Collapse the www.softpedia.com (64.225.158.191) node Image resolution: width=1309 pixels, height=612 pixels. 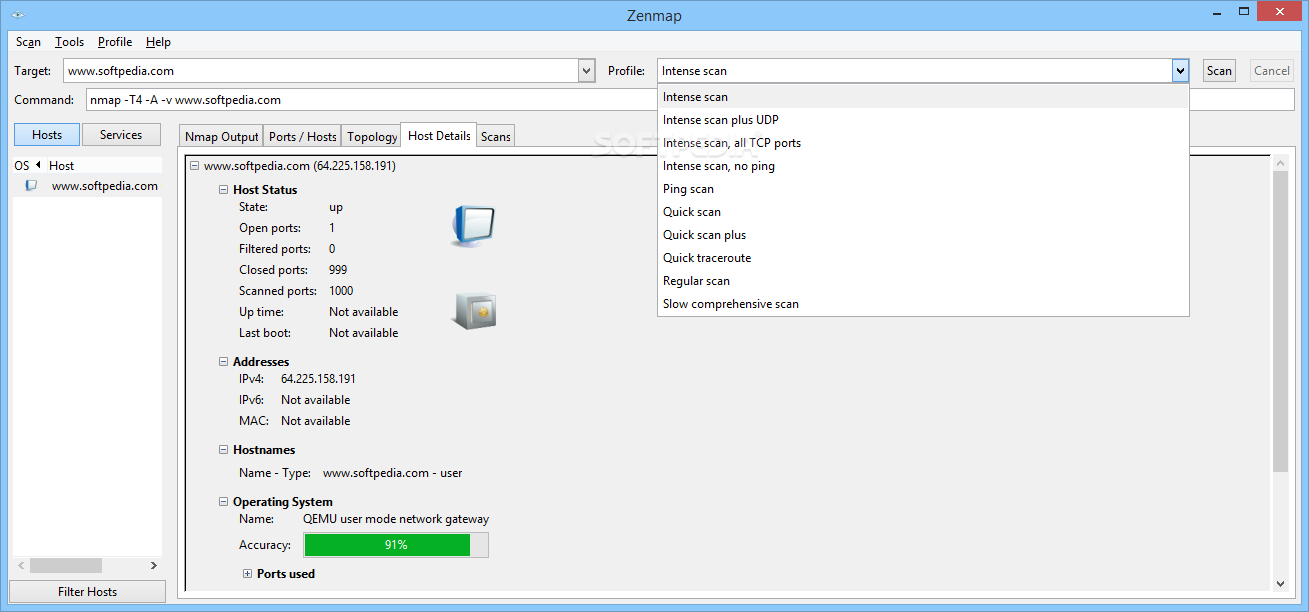point(194,166)
